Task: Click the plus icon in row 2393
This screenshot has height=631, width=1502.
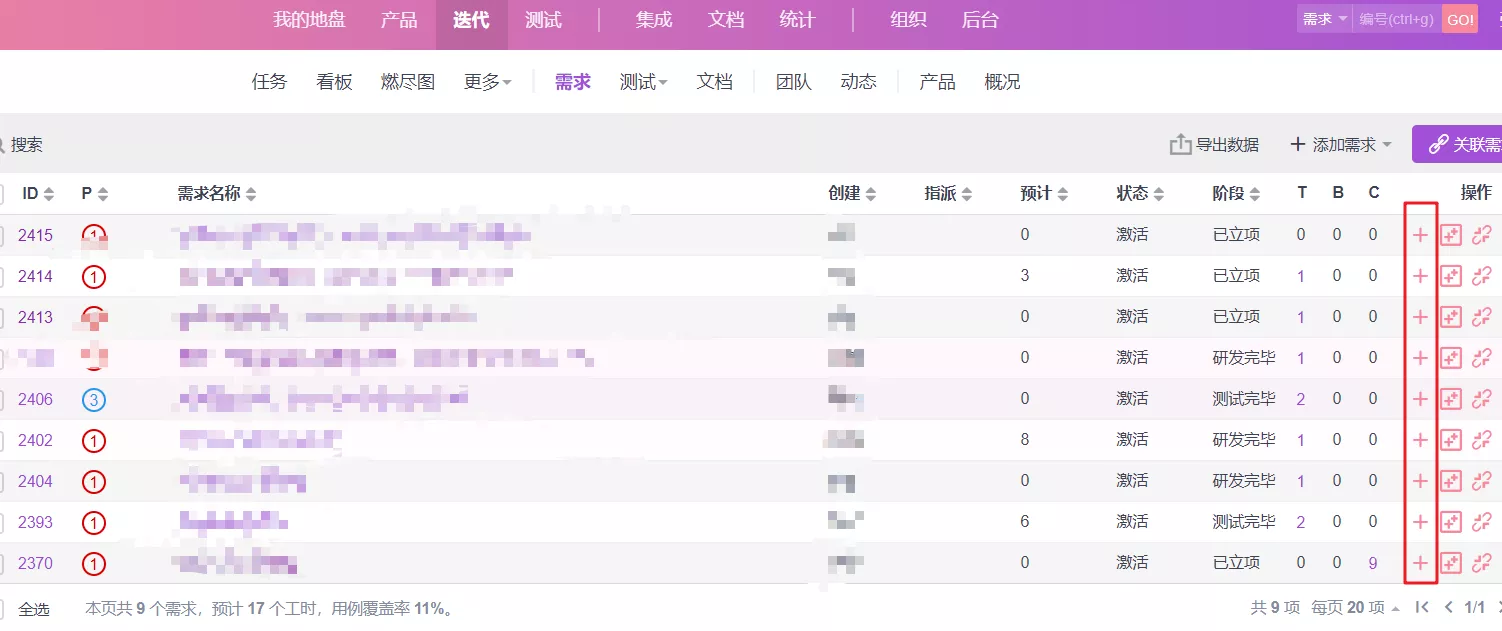Action: [x=1420, y=522]
